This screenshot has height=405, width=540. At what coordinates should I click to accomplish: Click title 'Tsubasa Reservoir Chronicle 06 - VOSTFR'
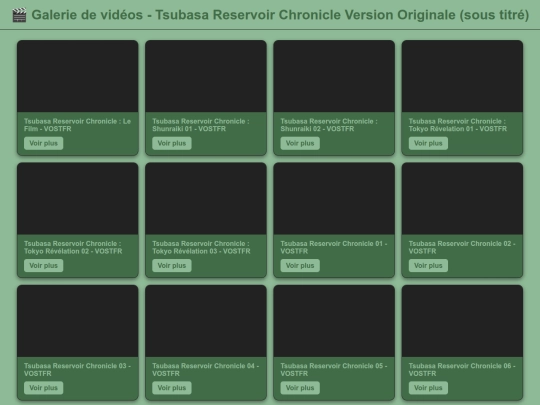[x=462, y=370]
